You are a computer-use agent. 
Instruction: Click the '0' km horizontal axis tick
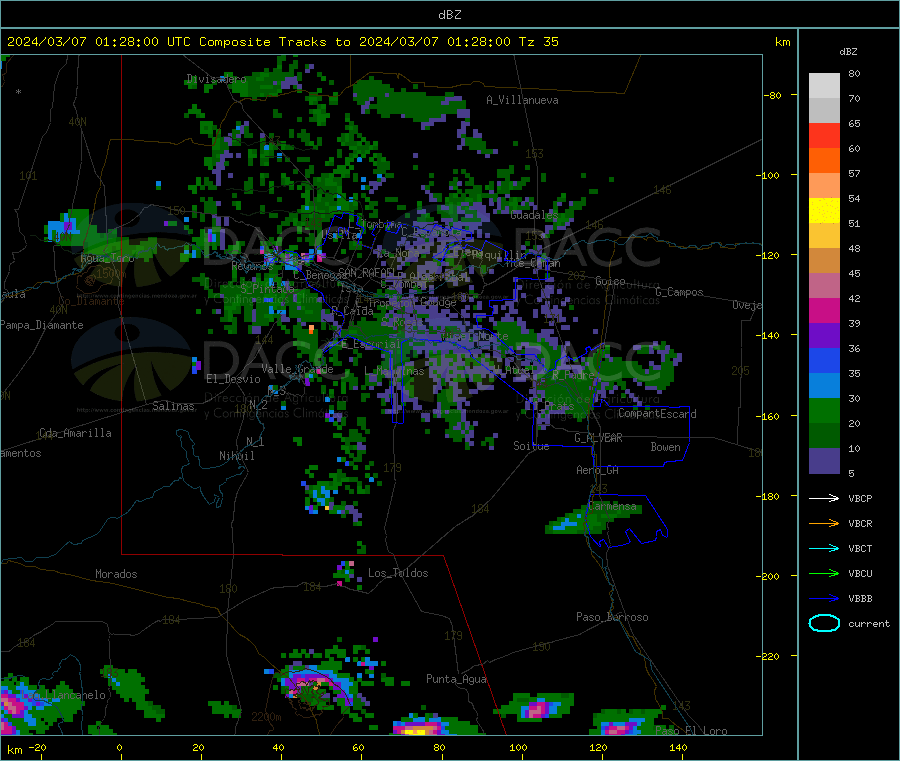click(x=119, y=747)
